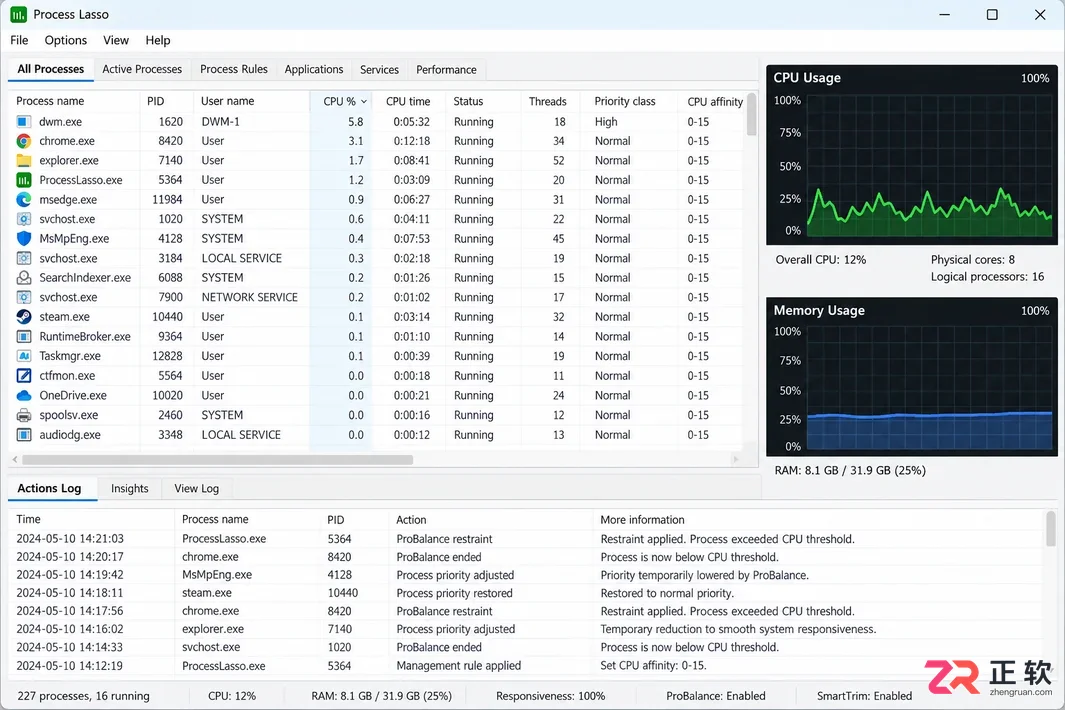The width and height of the screenshot is (1065, 710).
Task: Select the steam.exe priority restored log entry
Action: (x=526, y=593)
